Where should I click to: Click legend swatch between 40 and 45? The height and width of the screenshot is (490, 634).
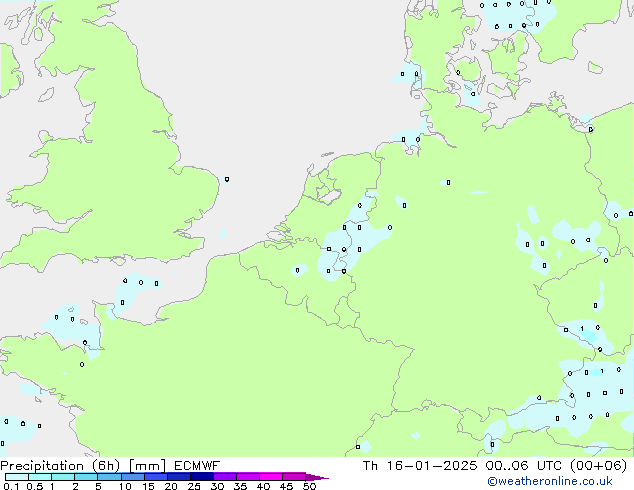point(271,477)
